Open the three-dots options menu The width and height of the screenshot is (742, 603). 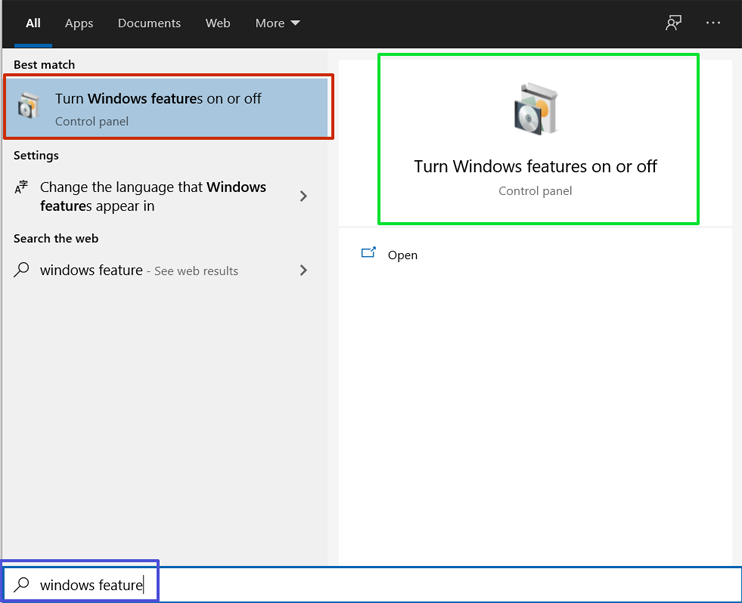(x=713, y=23)
